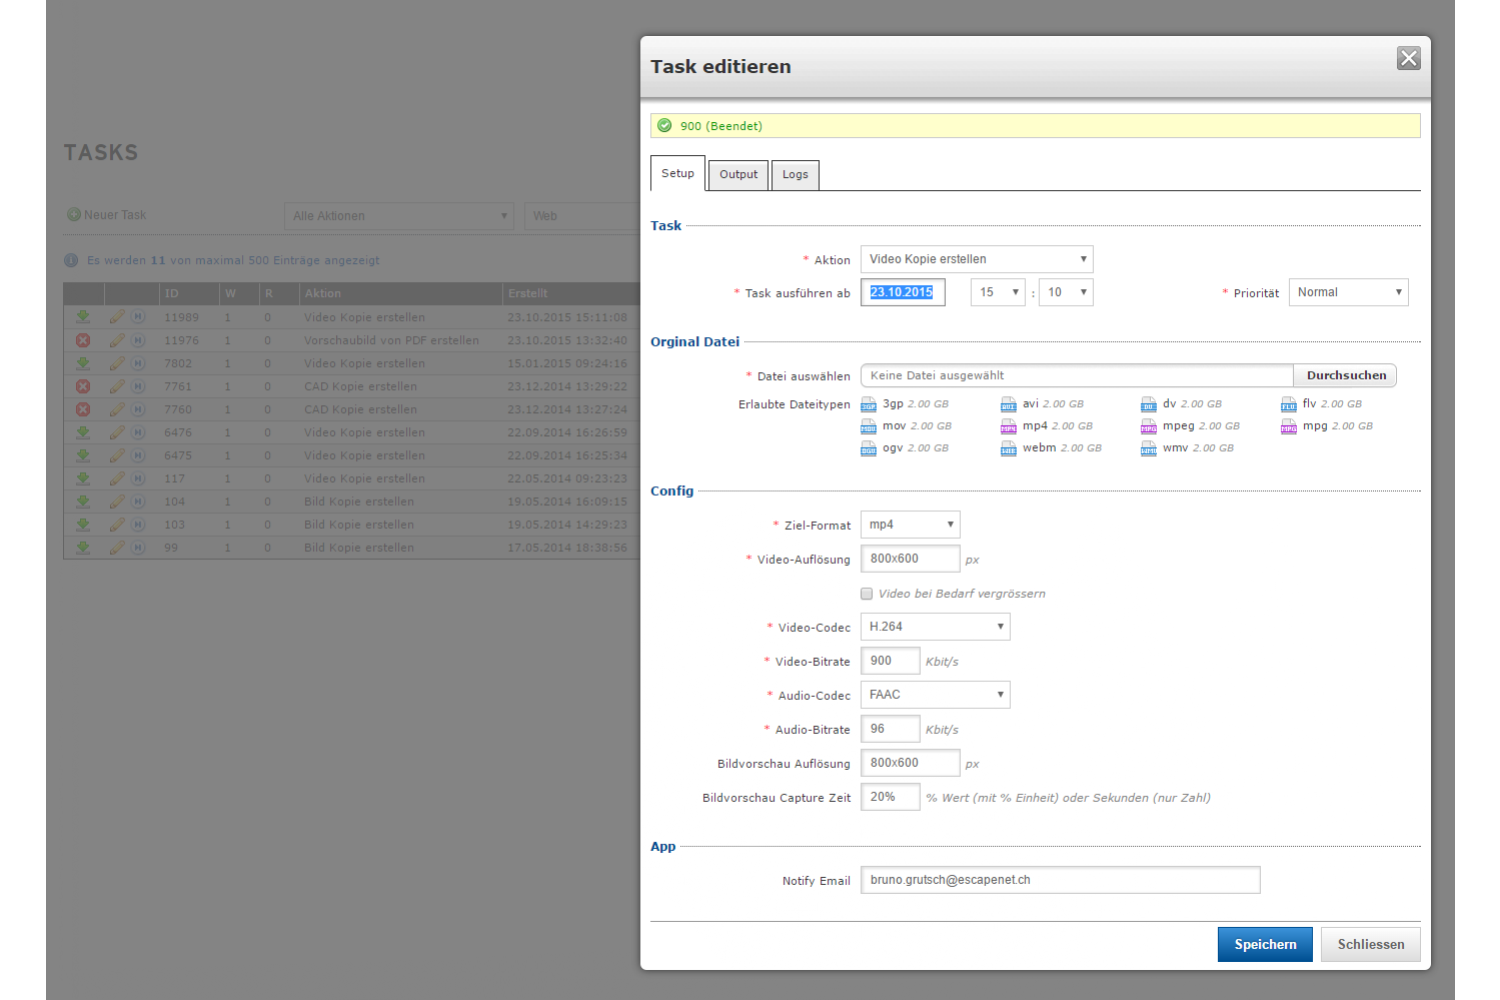Enable 'Video bei Bedarf vergrössern' checkbox
This screenshot has height=1000, width=1500.
(x=867, y=594)
